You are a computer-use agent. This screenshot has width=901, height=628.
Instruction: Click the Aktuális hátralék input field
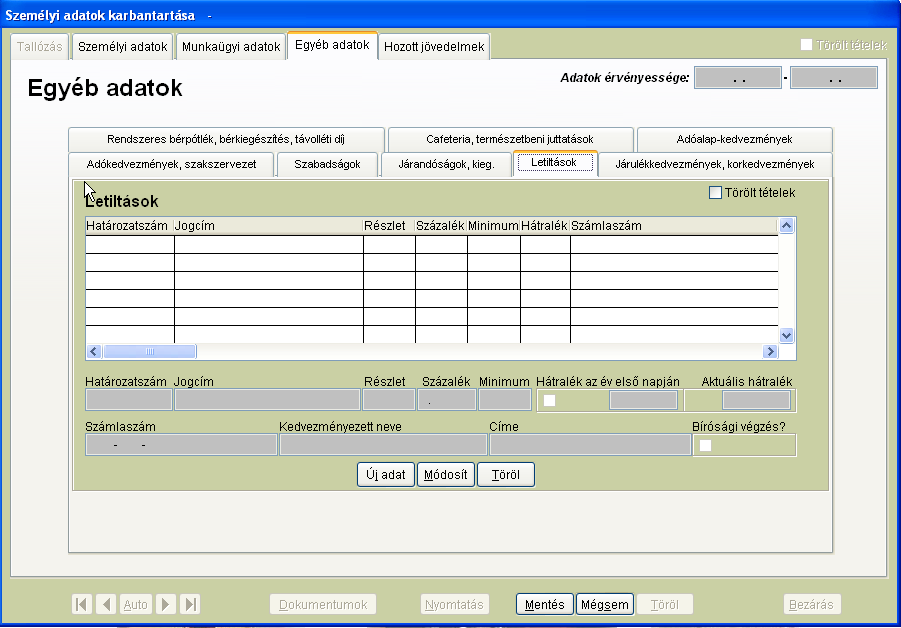[756, 400]
